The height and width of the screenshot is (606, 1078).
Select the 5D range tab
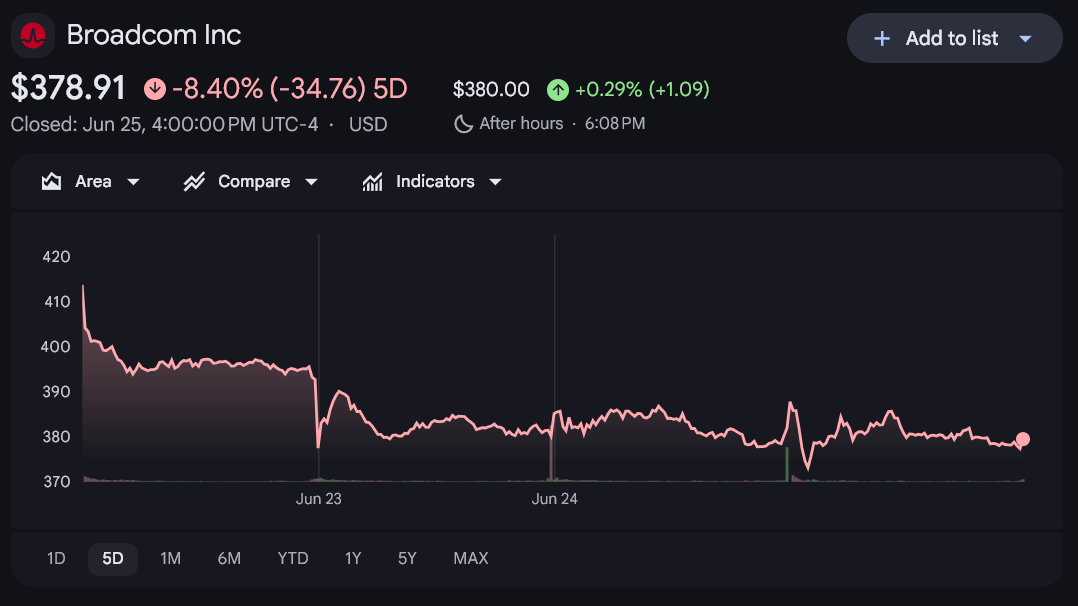(113, 559)
